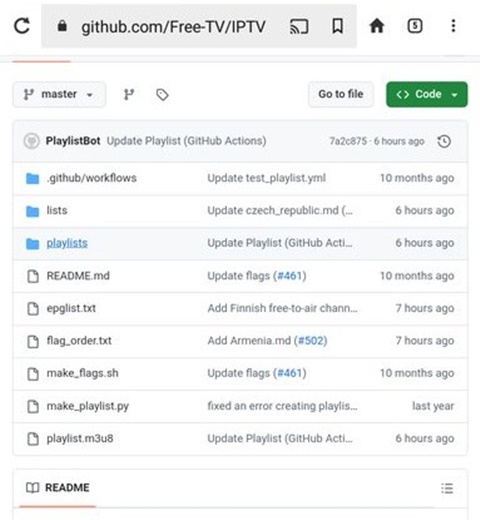Select the README tab
The image size is (480, 520).
58,488
